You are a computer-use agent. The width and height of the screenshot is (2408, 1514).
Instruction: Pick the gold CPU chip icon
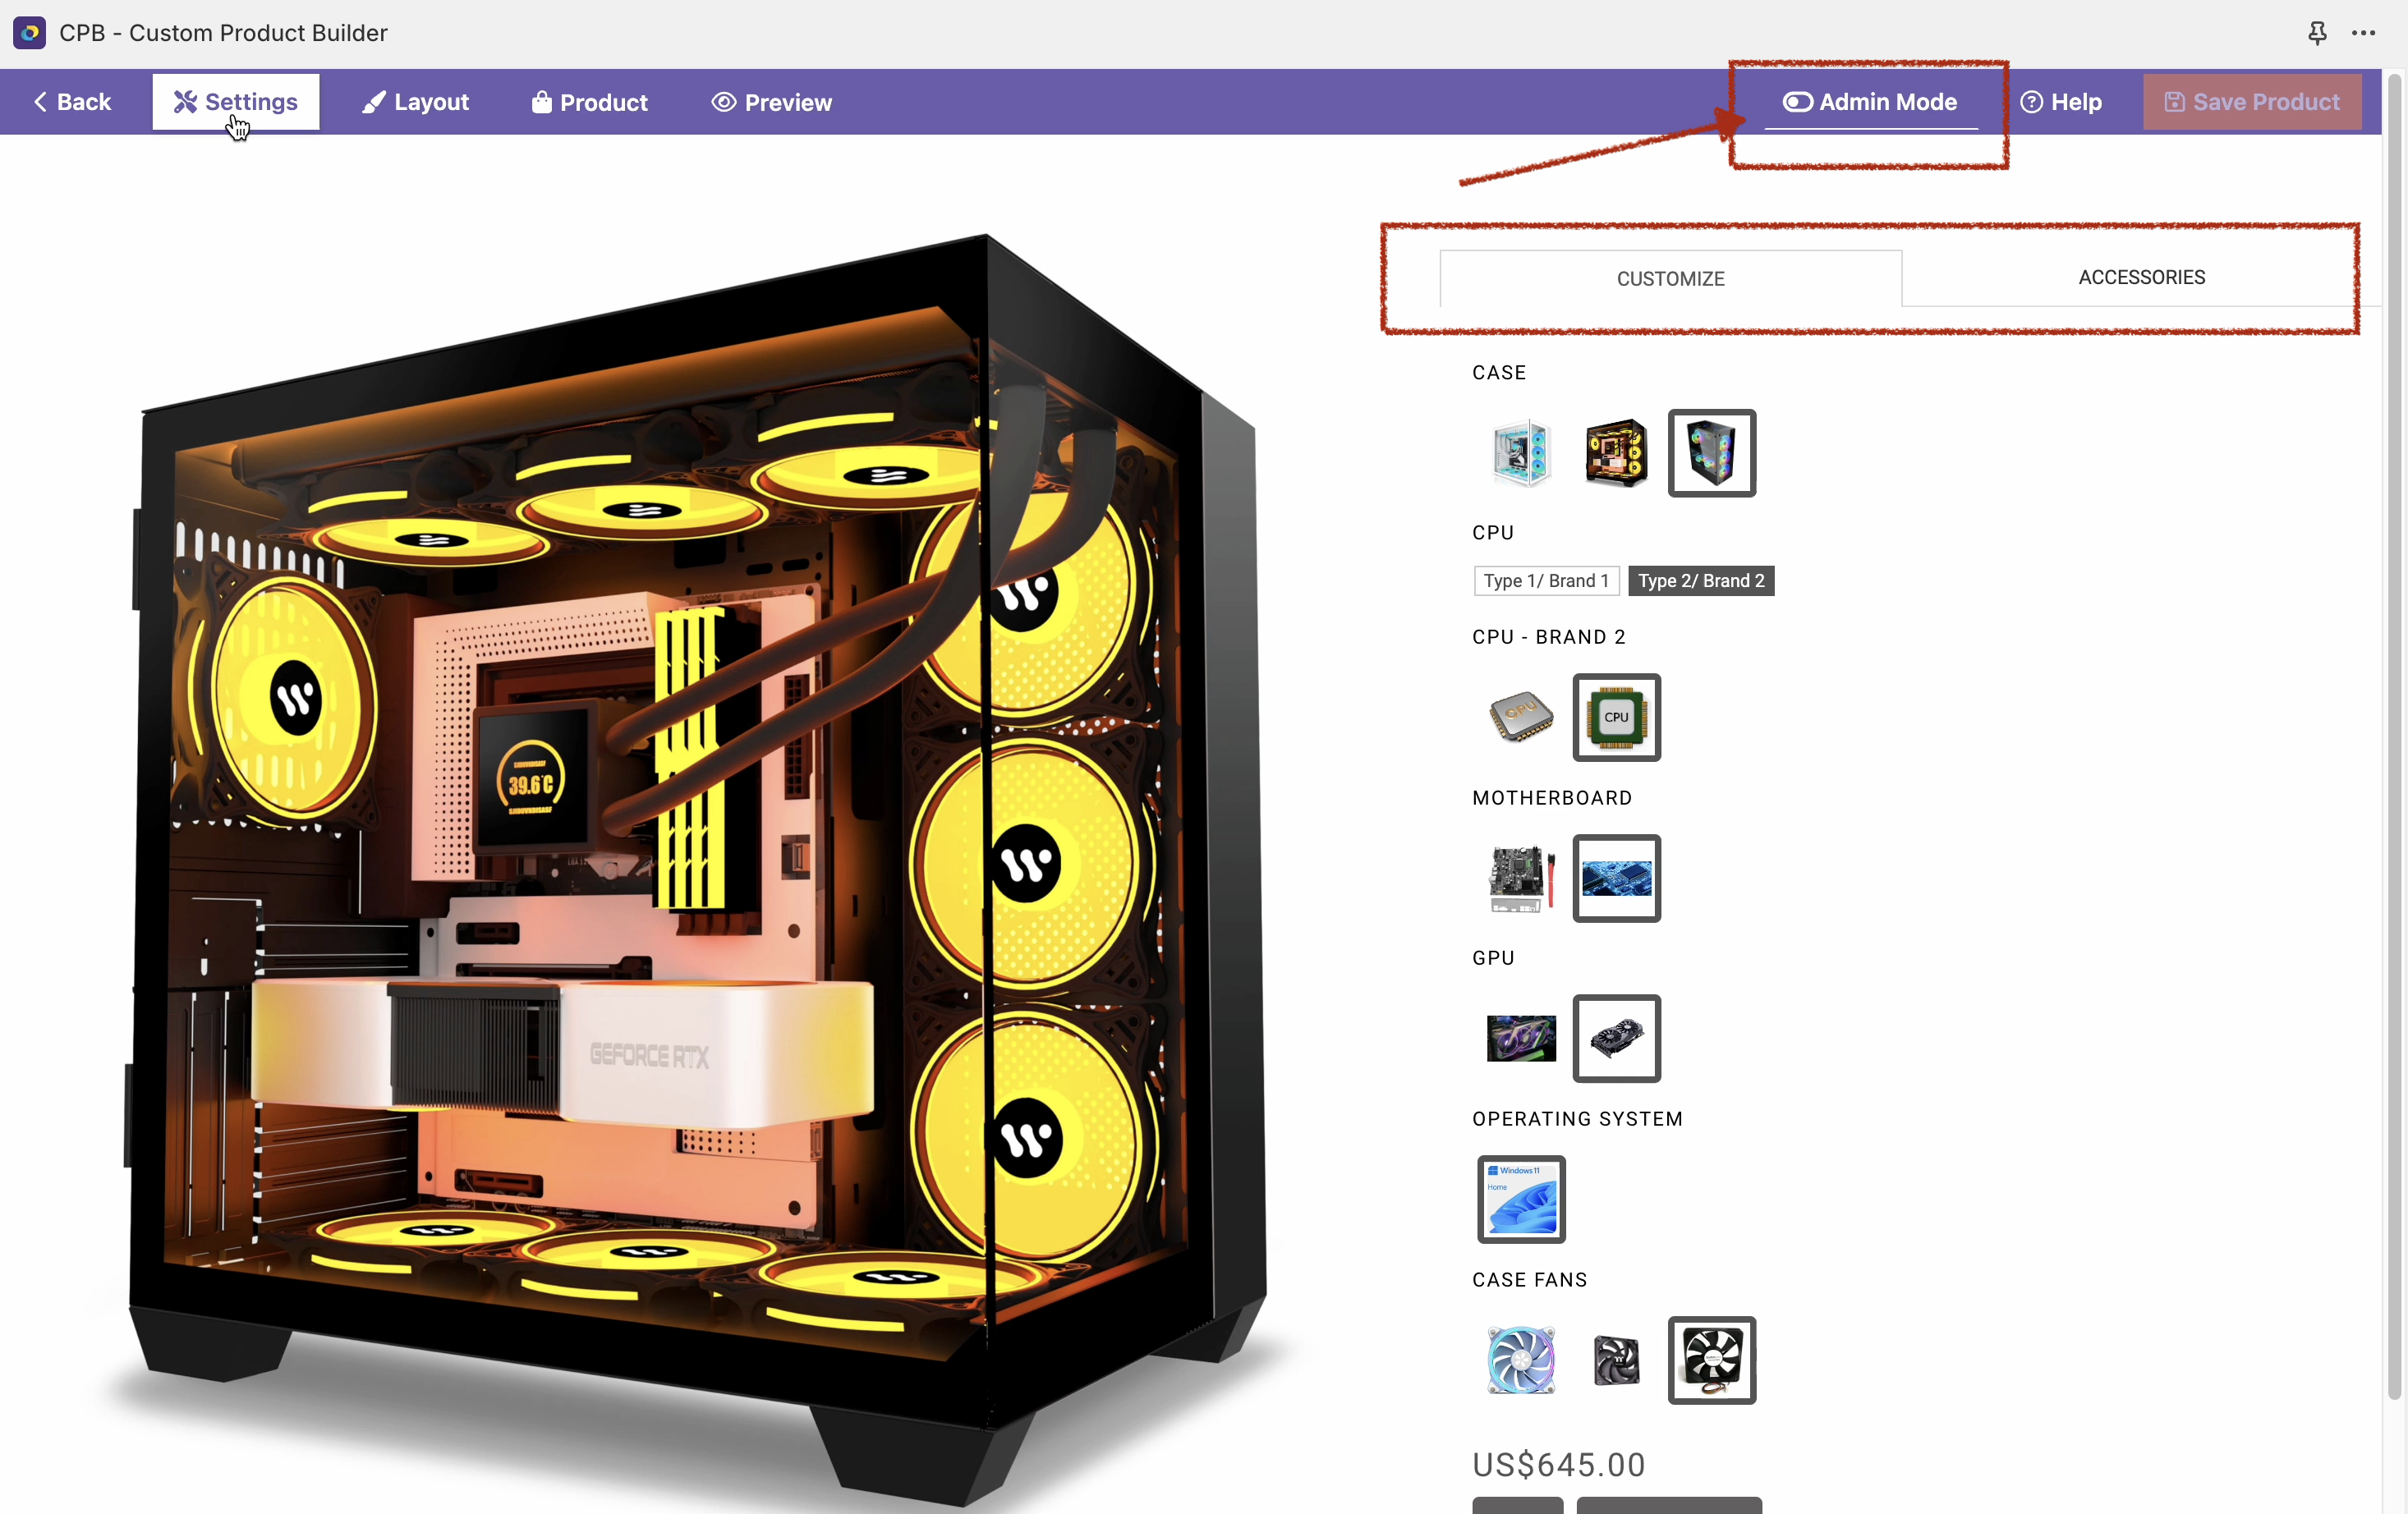point(1520,717)
